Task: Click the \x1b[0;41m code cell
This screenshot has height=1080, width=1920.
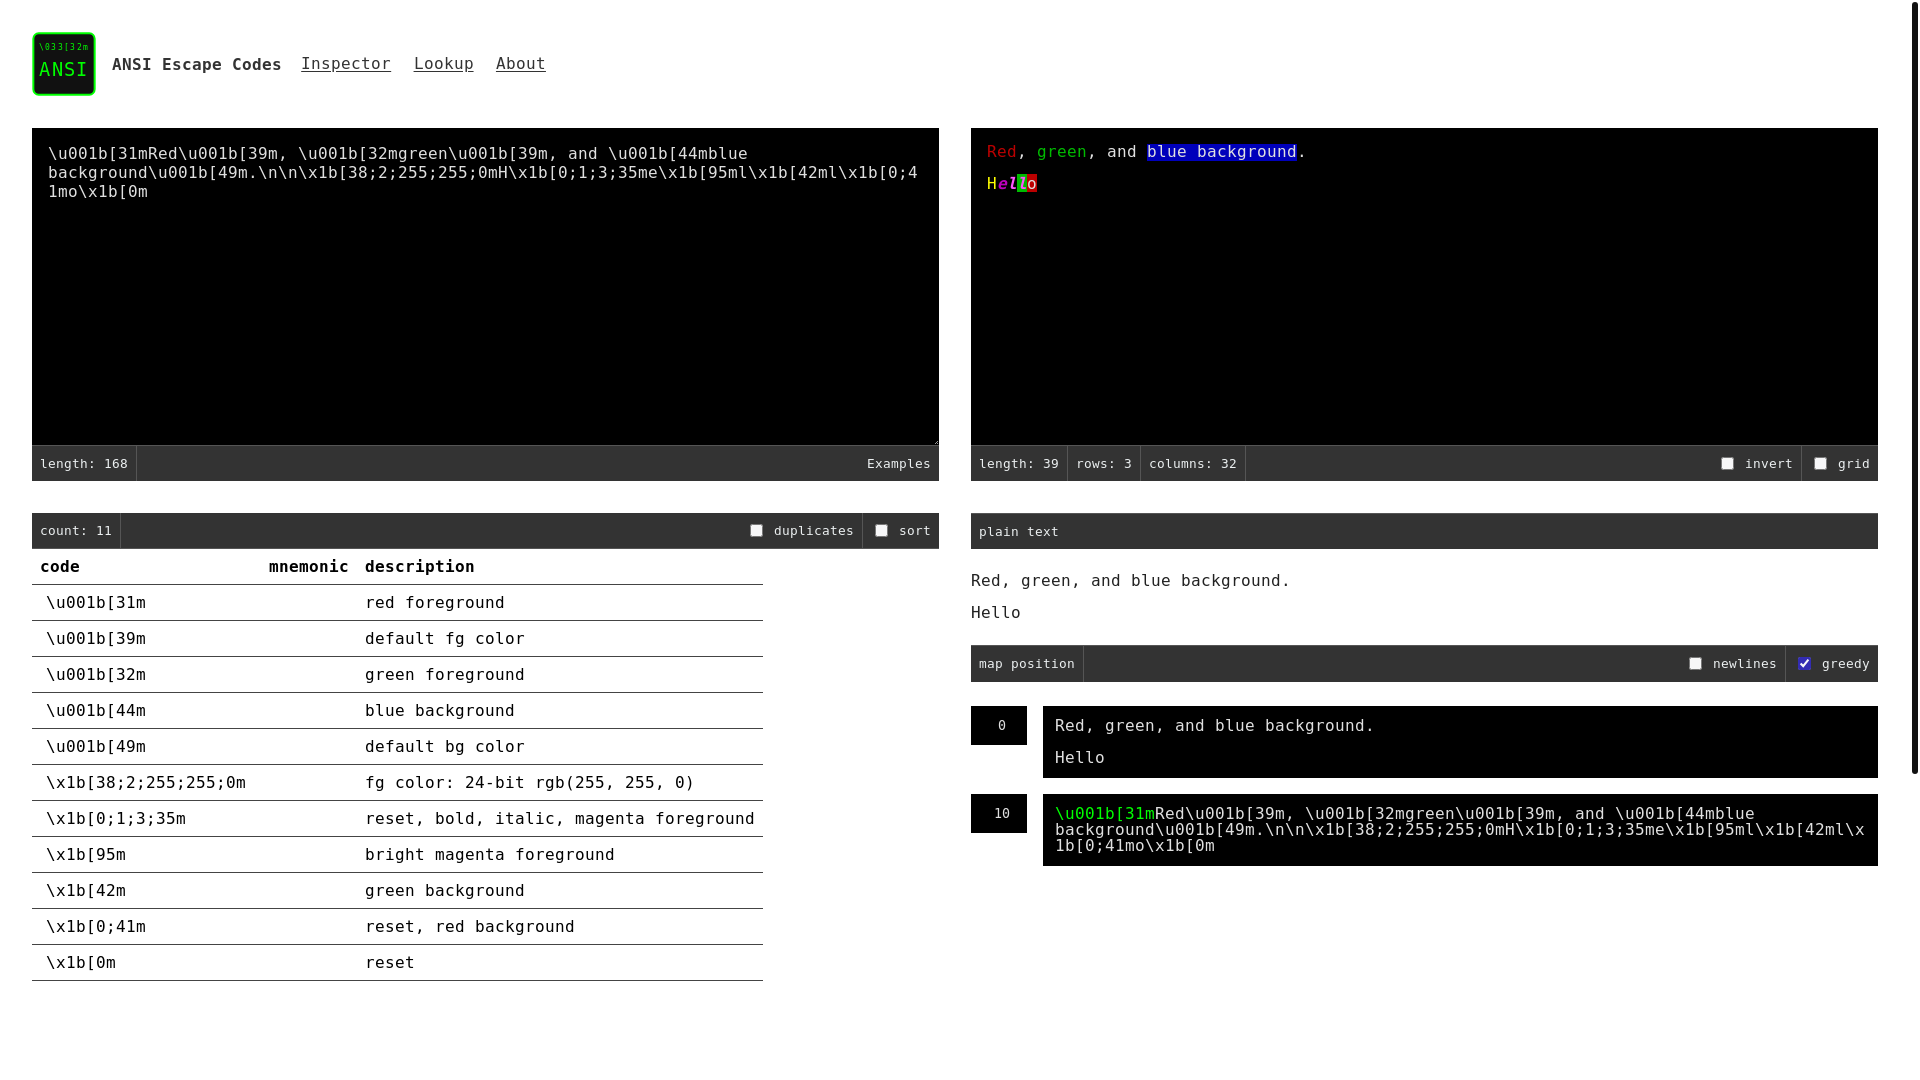Action: pos(96,927)
